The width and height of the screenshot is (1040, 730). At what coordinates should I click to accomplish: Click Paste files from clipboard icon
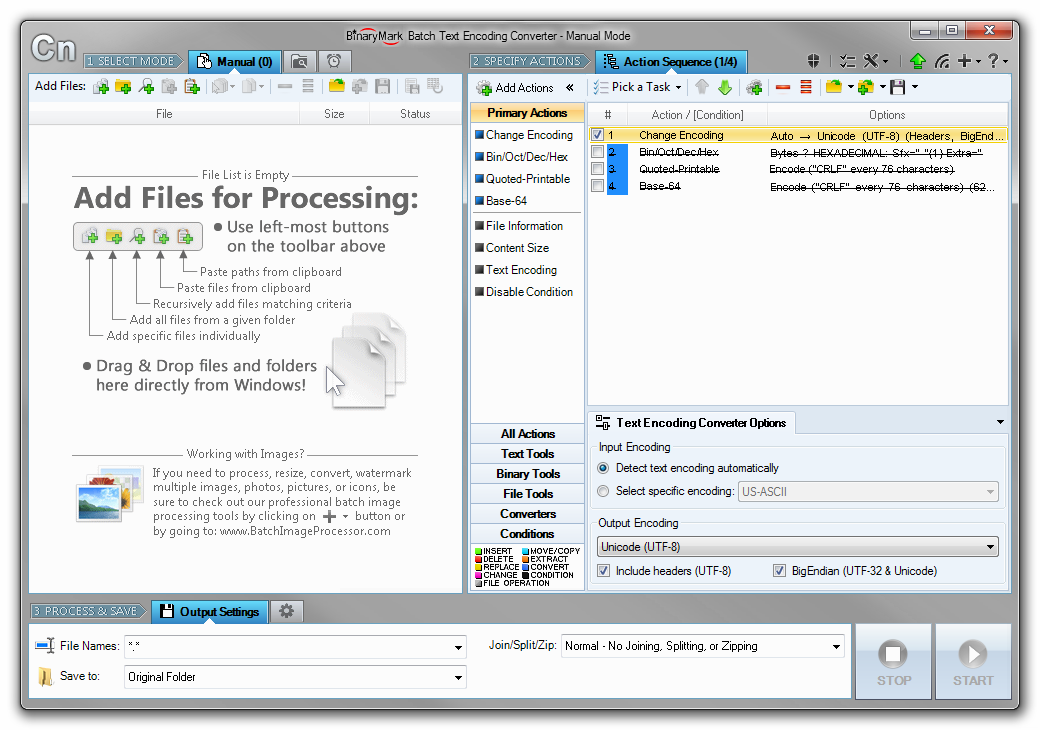[168, 87]
